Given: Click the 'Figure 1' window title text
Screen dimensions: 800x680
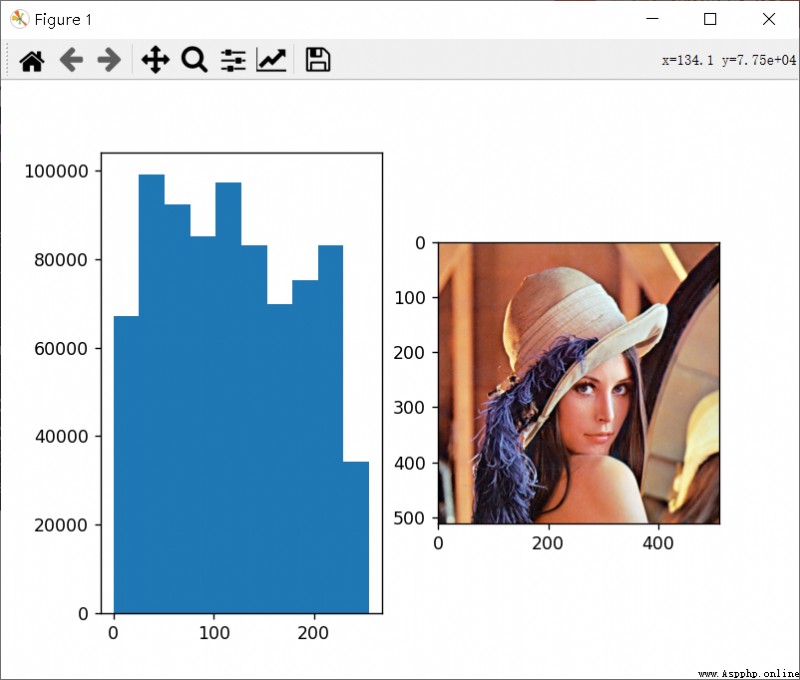Looking at the screenshot, I should [x=63, y=20].
